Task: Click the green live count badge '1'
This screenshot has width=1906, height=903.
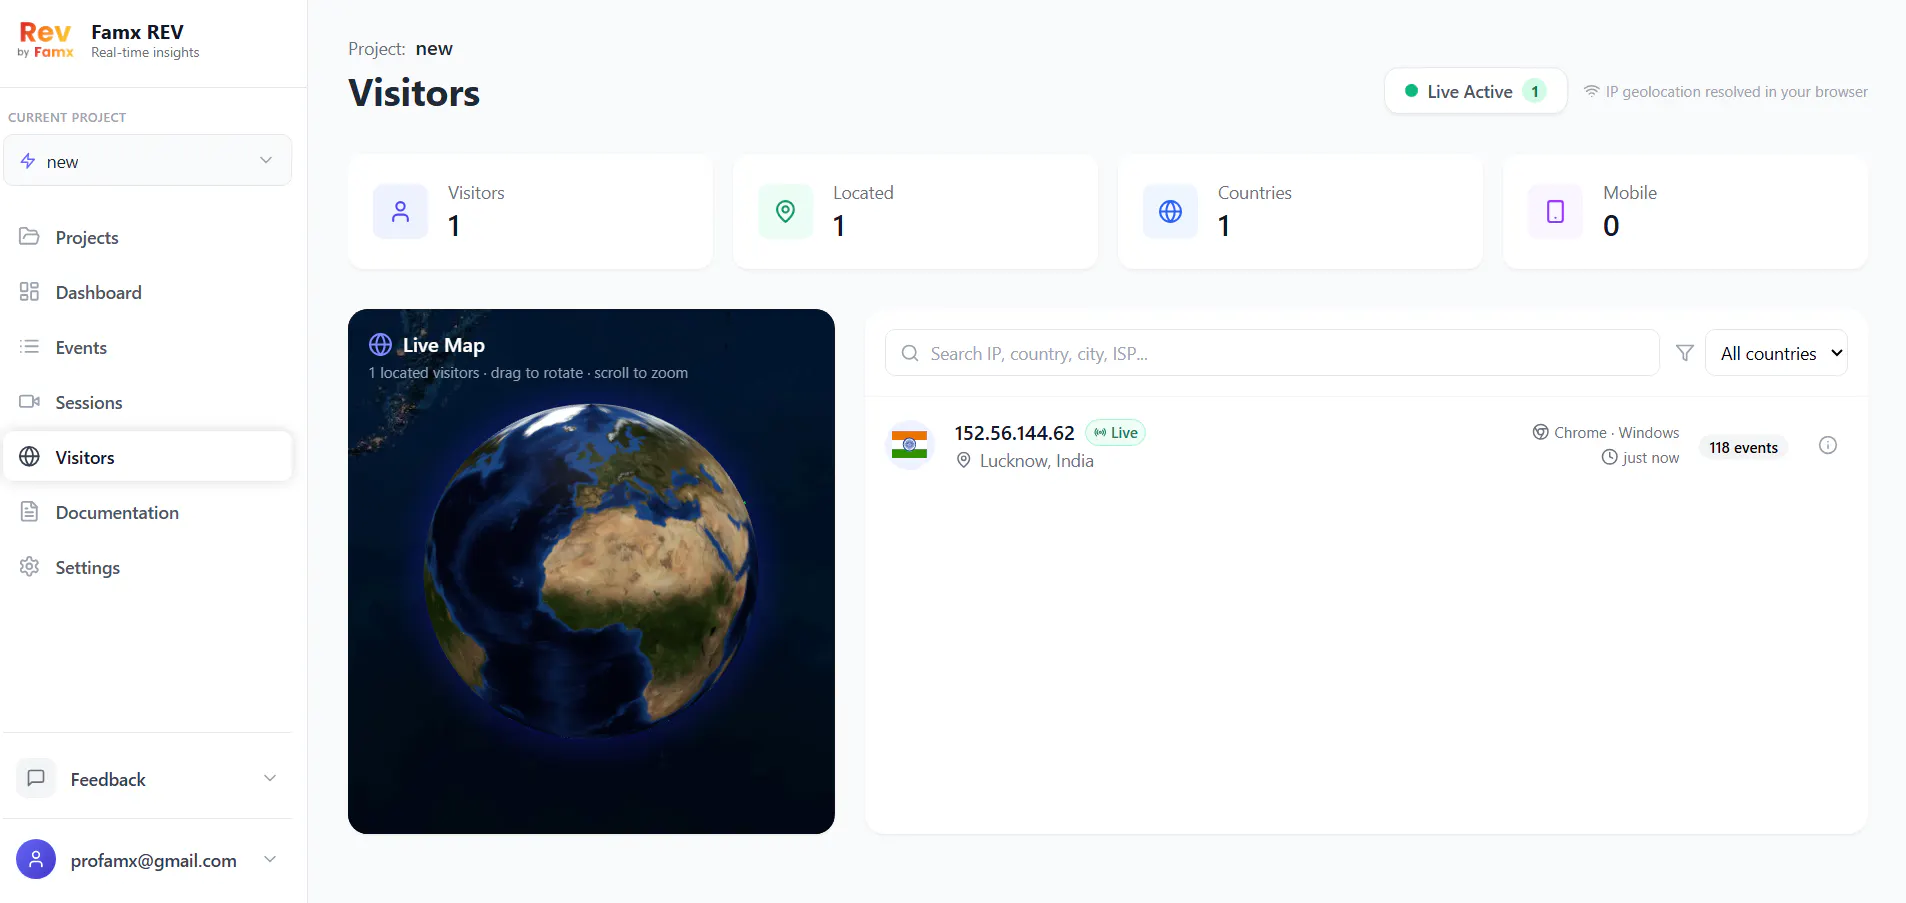Action: [x=1534, y=91]
